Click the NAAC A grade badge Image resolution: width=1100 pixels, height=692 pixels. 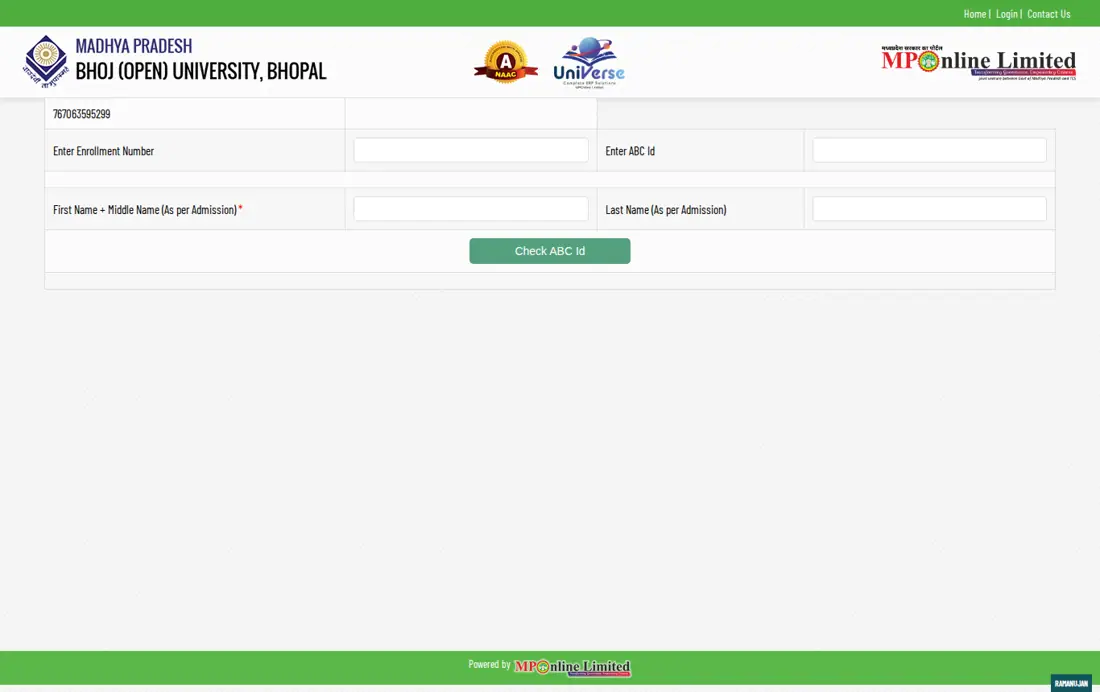(506, 62)
